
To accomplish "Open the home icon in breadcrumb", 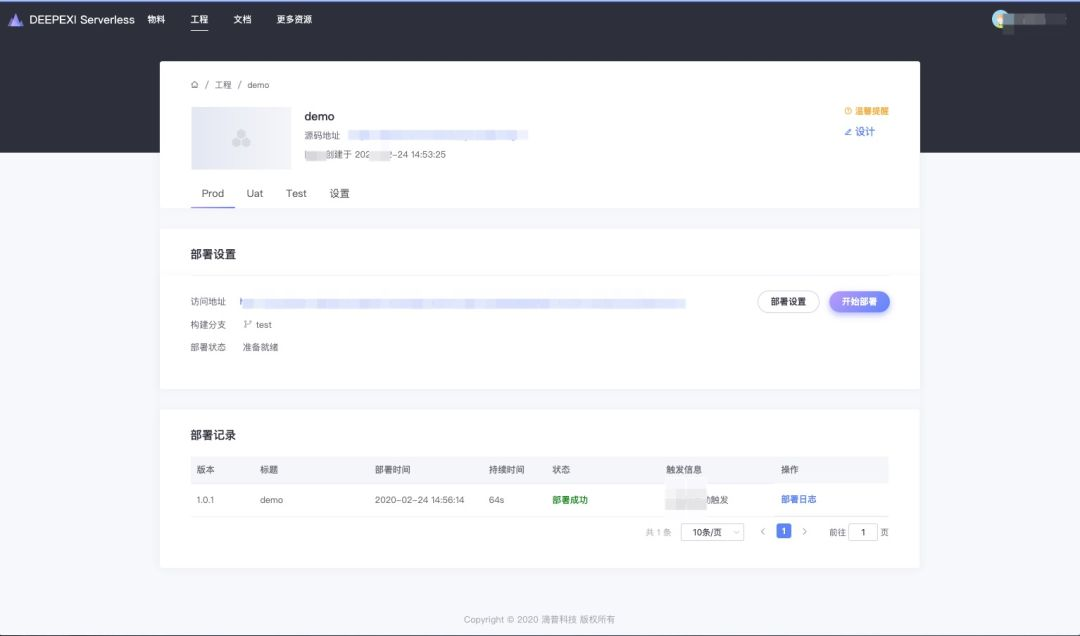I will pos(194,85).
